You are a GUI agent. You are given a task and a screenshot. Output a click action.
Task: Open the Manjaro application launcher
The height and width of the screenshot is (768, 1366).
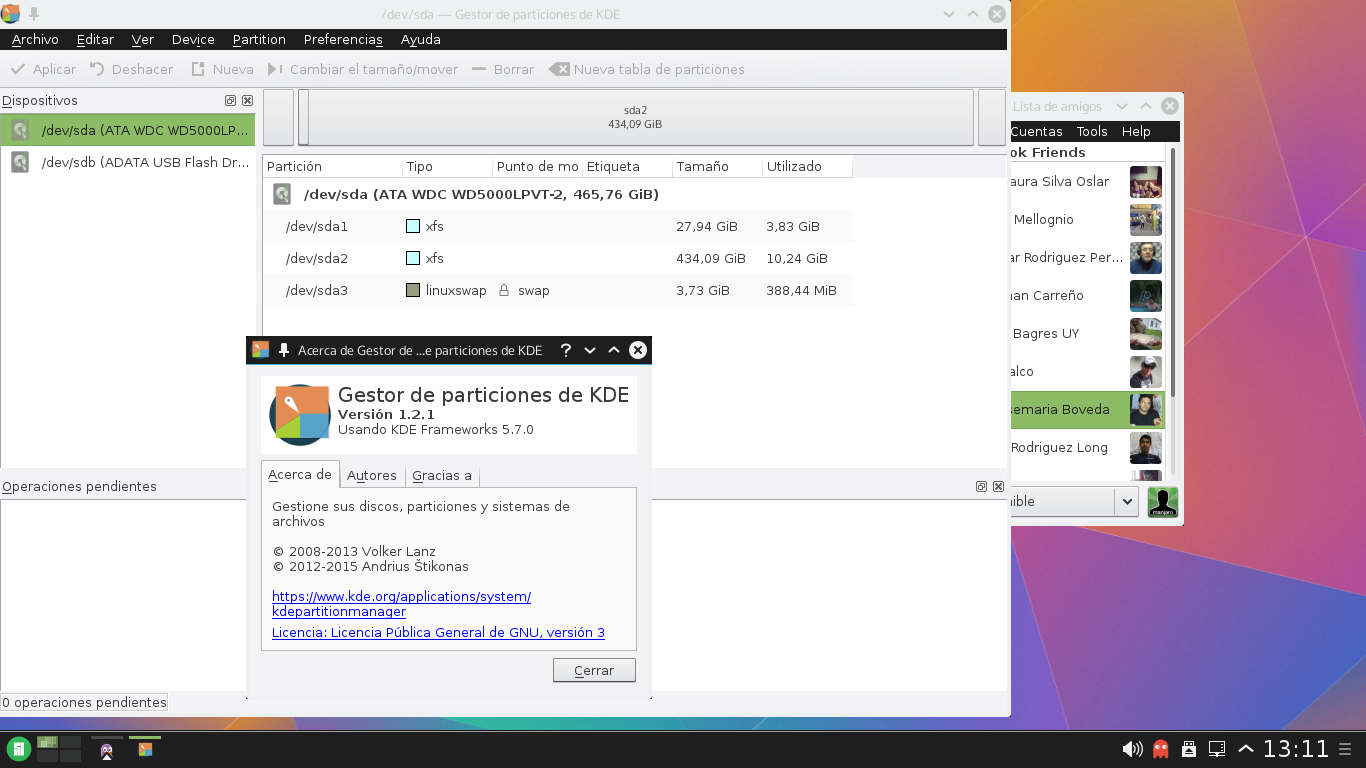point(18,749)
